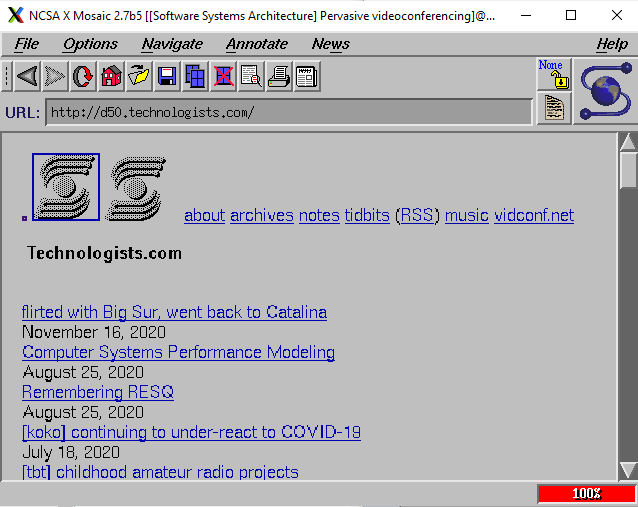Open '[koko] continuing to under-react to COVID-19'

(191, 432)
